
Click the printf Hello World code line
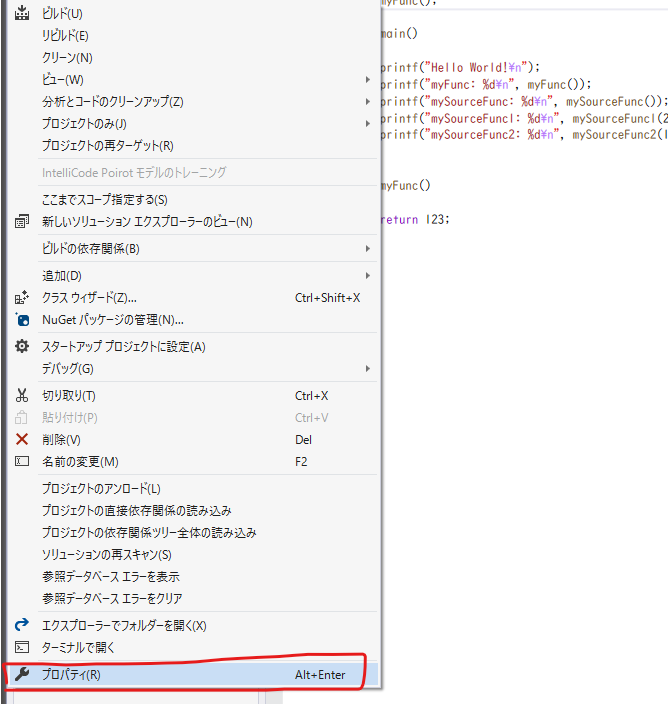pyautogui.click(x=460, y=68)
